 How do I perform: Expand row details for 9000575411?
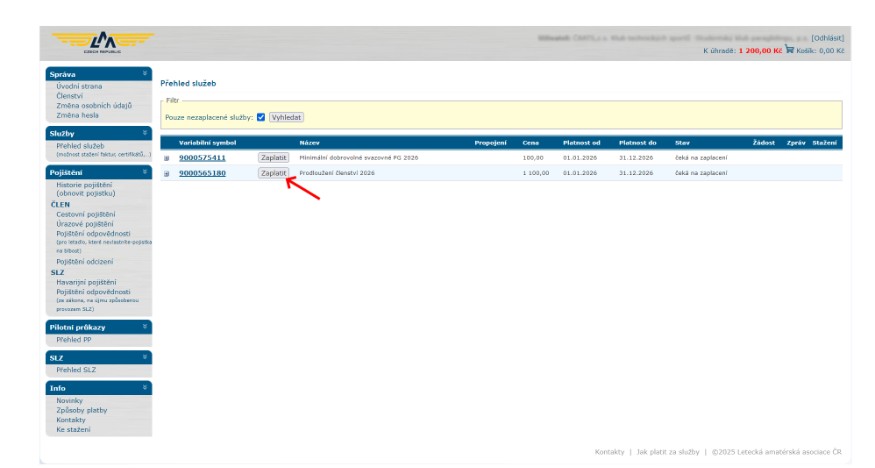pos(167,158)
